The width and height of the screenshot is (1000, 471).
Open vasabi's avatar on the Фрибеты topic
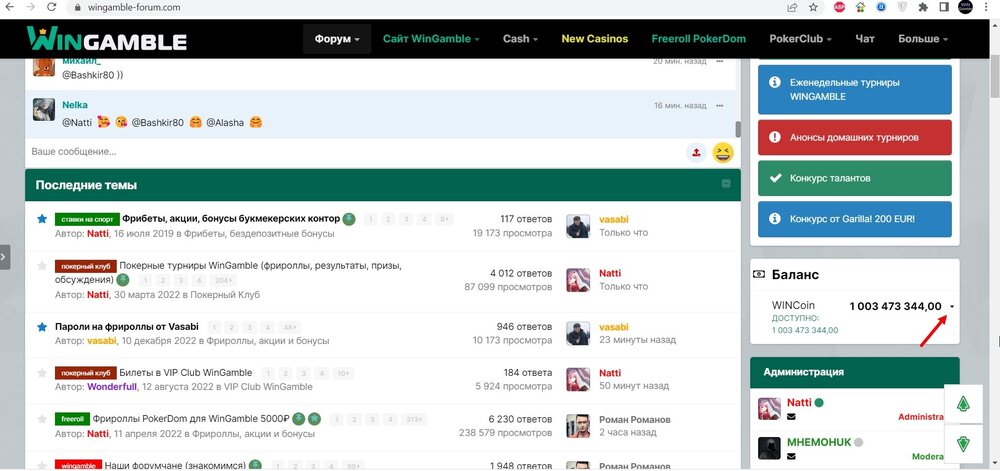[x=578, y=226]
